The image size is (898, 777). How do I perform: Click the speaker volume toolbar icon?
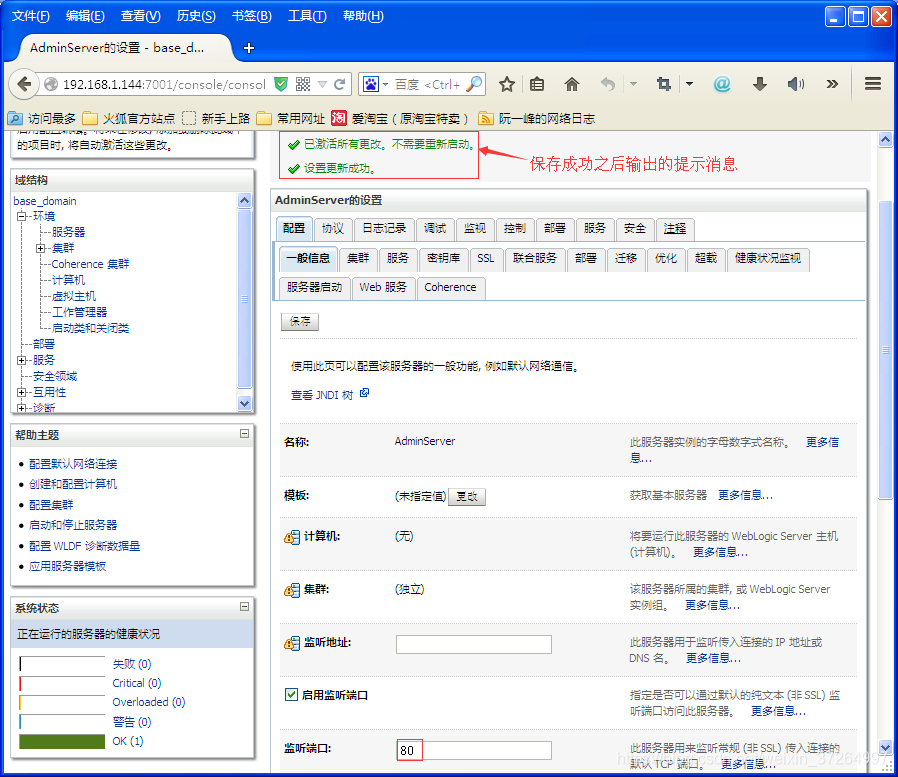coord(795,84)
